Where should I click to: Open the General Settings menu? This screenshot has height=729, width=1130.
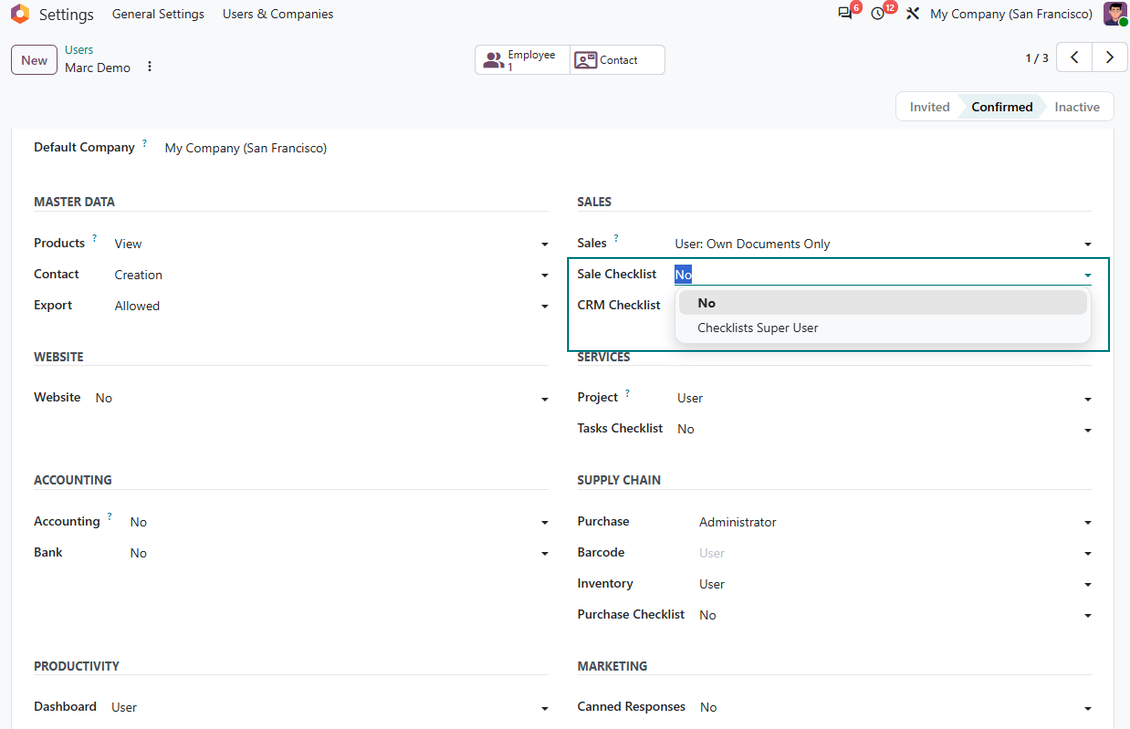(x=158, y=14)
